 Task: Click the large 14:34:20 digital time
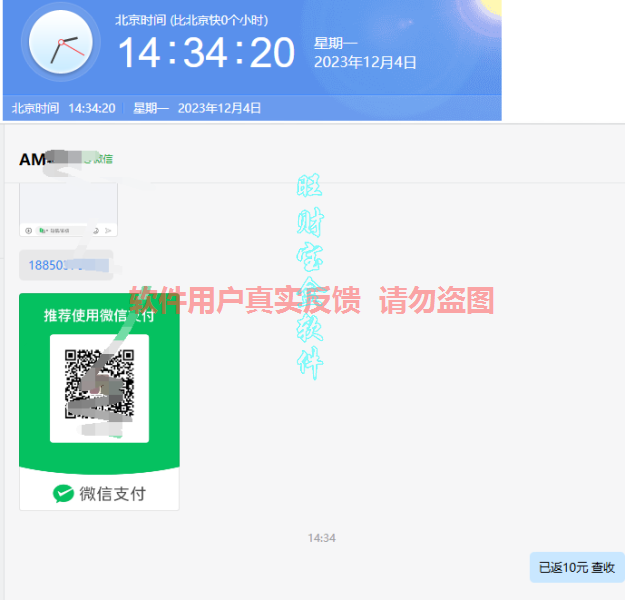[206, 53]
